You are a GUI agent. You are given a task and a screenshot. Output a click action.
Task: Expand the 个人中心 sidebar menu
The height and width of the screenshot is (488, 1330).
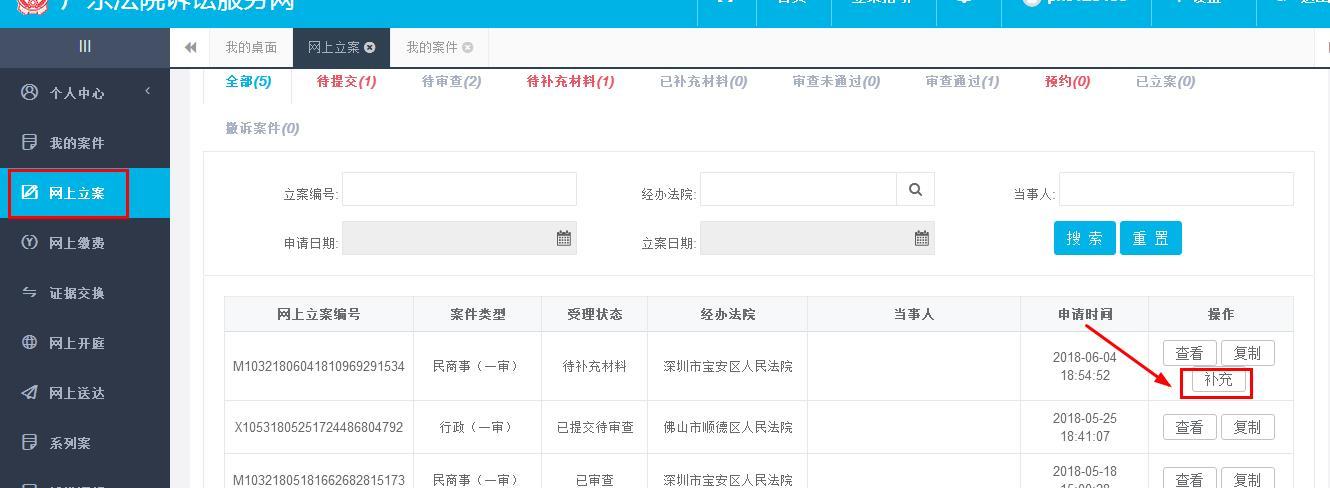[85, 93]
